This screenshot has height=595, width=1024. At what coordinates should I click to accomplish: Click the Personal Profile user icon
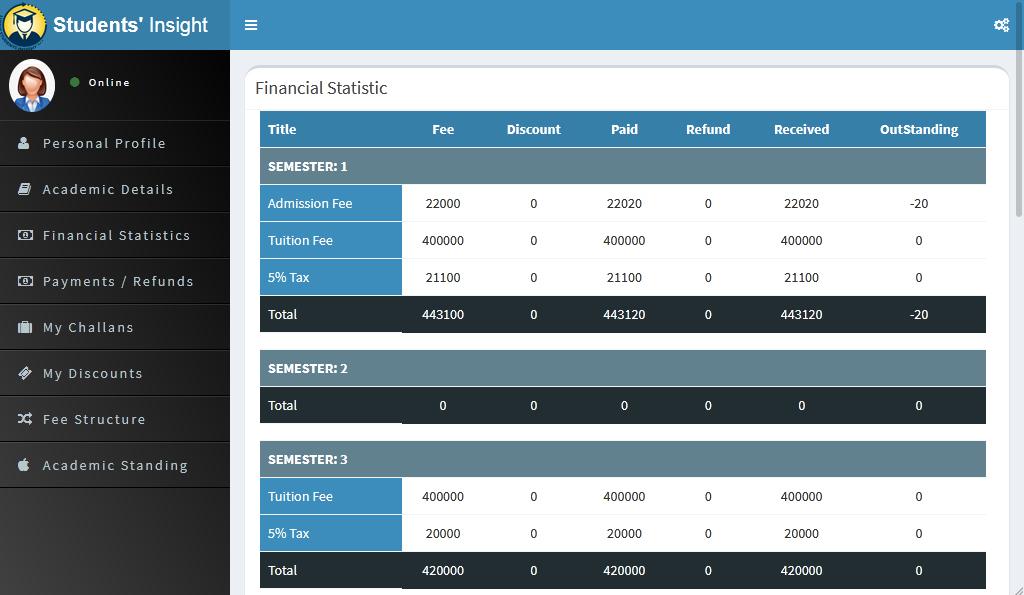click(24, 143)
